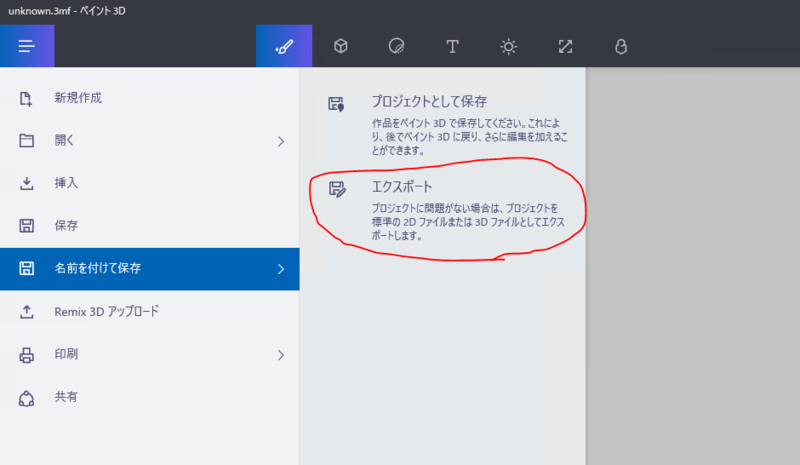Open the Canvas resize tool
The height and width of the screenshot is (465, 800).
[565, 46]
